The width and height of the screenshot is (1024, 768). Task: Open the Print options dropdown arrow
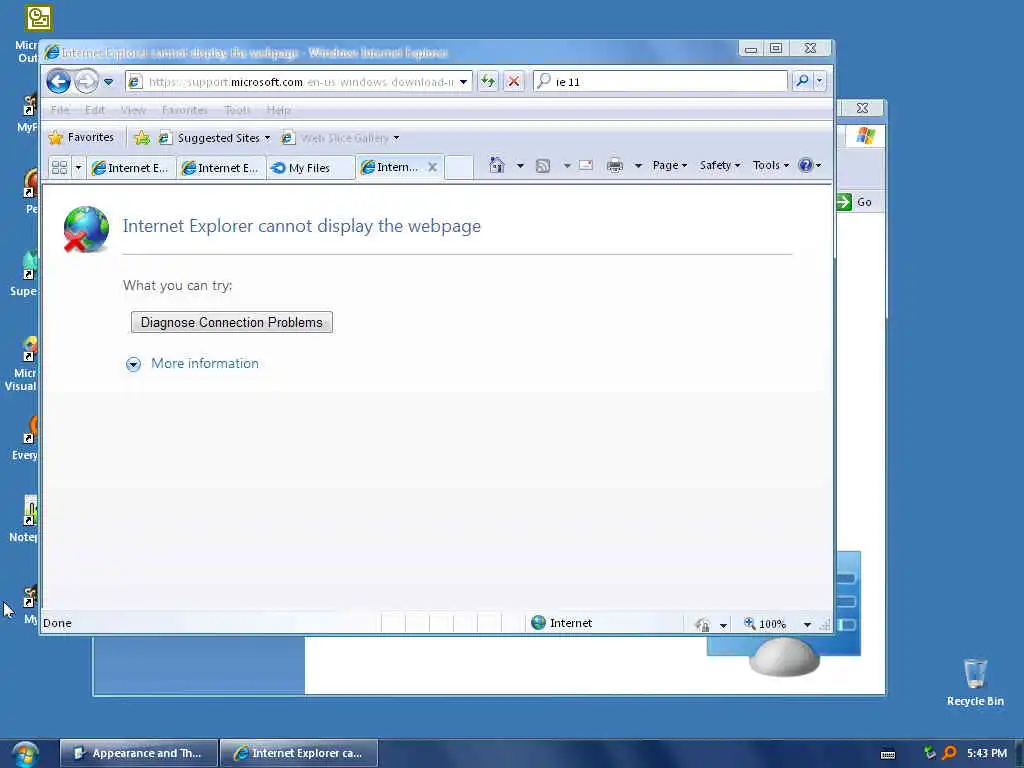click(638, 166)
